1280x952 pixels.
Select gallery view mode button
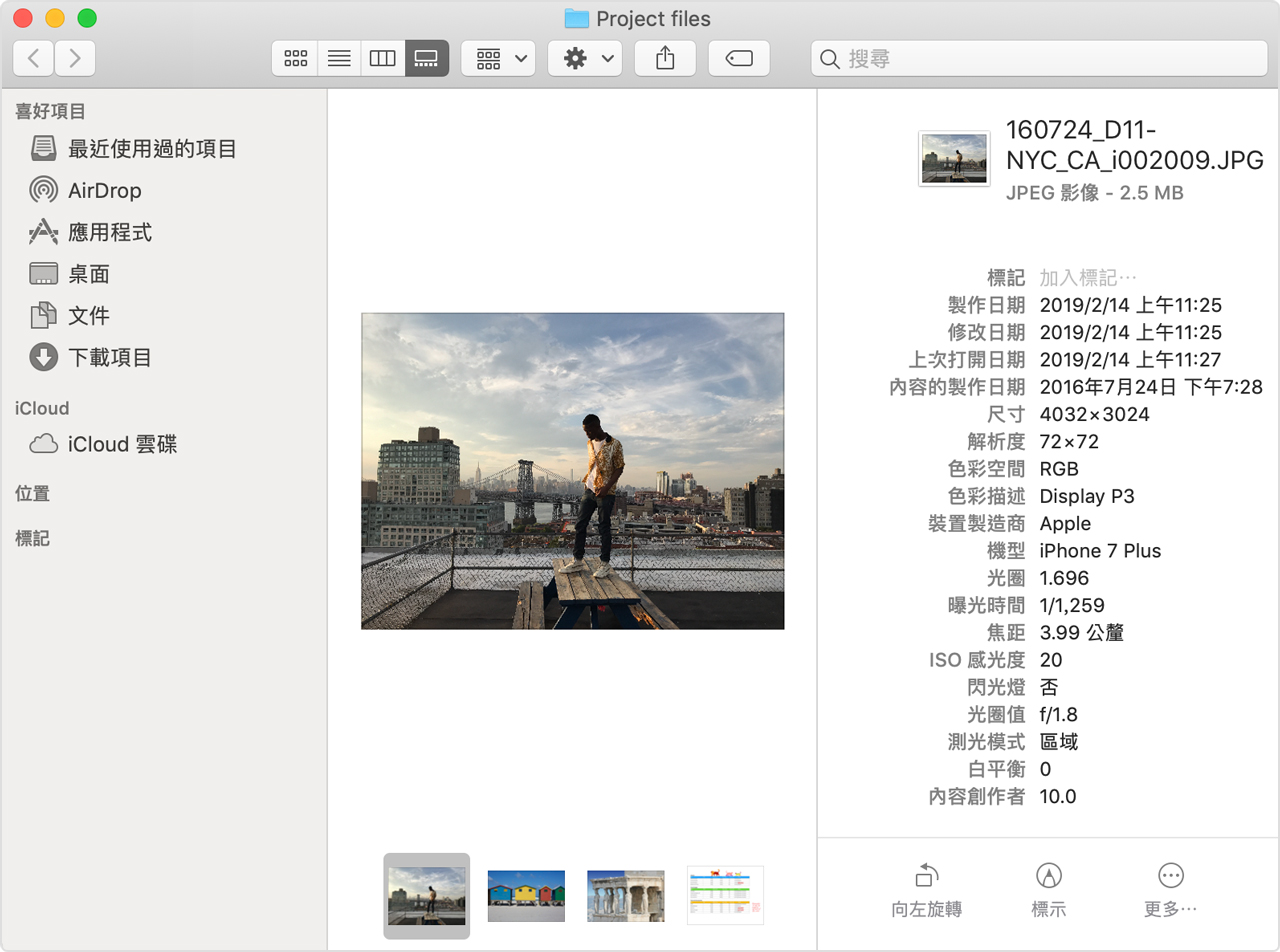427,59
